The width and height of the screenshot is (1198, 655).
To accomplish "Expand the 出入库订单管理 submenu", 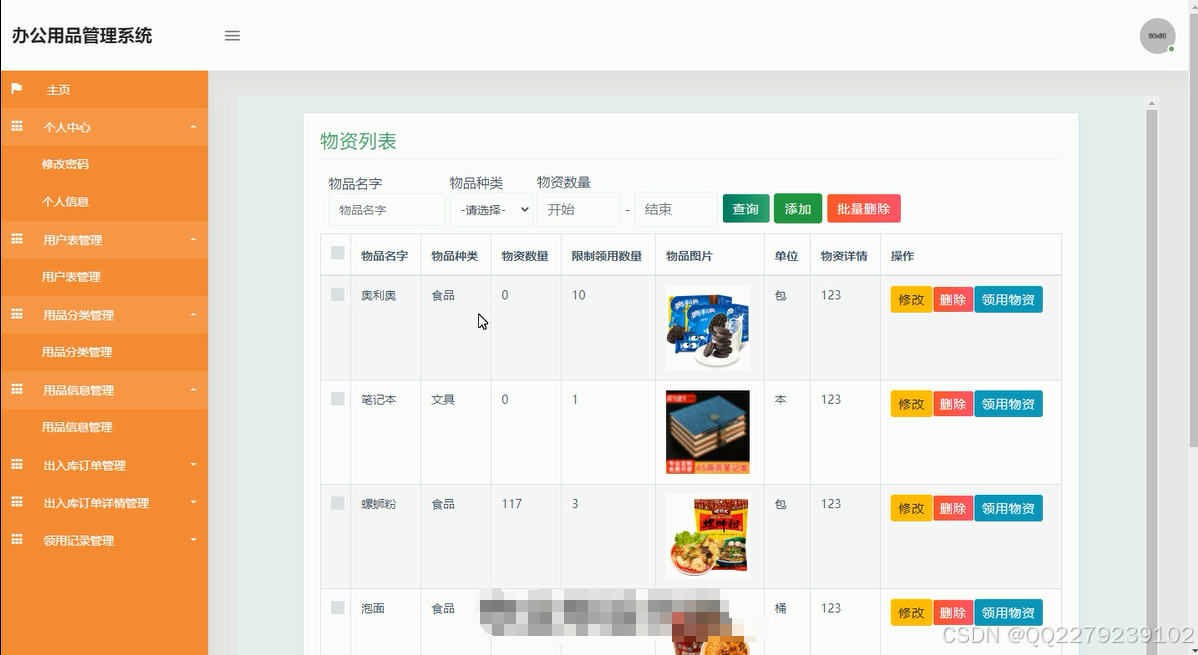I will [x=104, y=464].
